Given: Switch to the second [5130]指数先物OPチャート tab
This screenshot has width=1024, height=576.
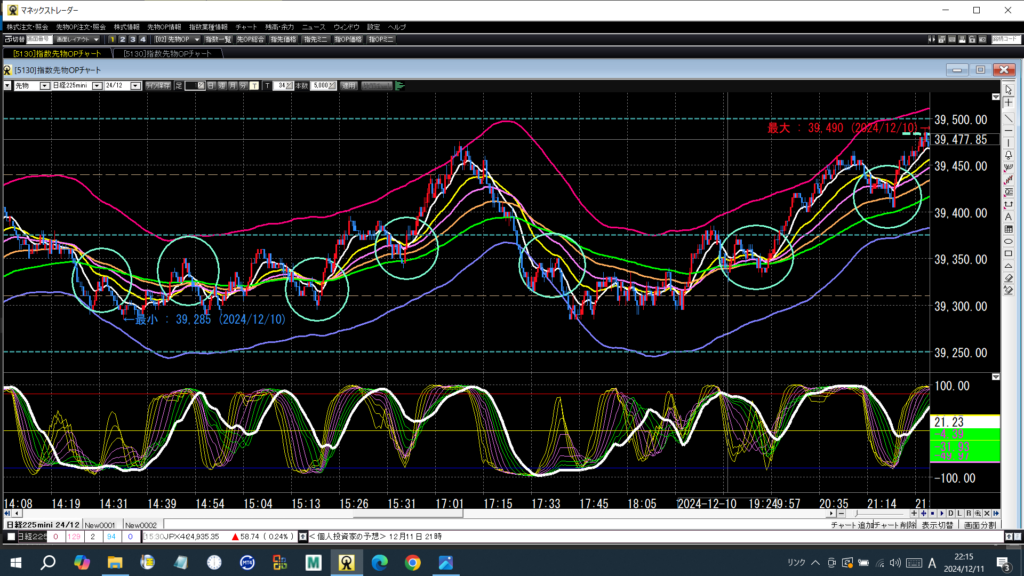Looking at the screenshot, I should point(167,54).
